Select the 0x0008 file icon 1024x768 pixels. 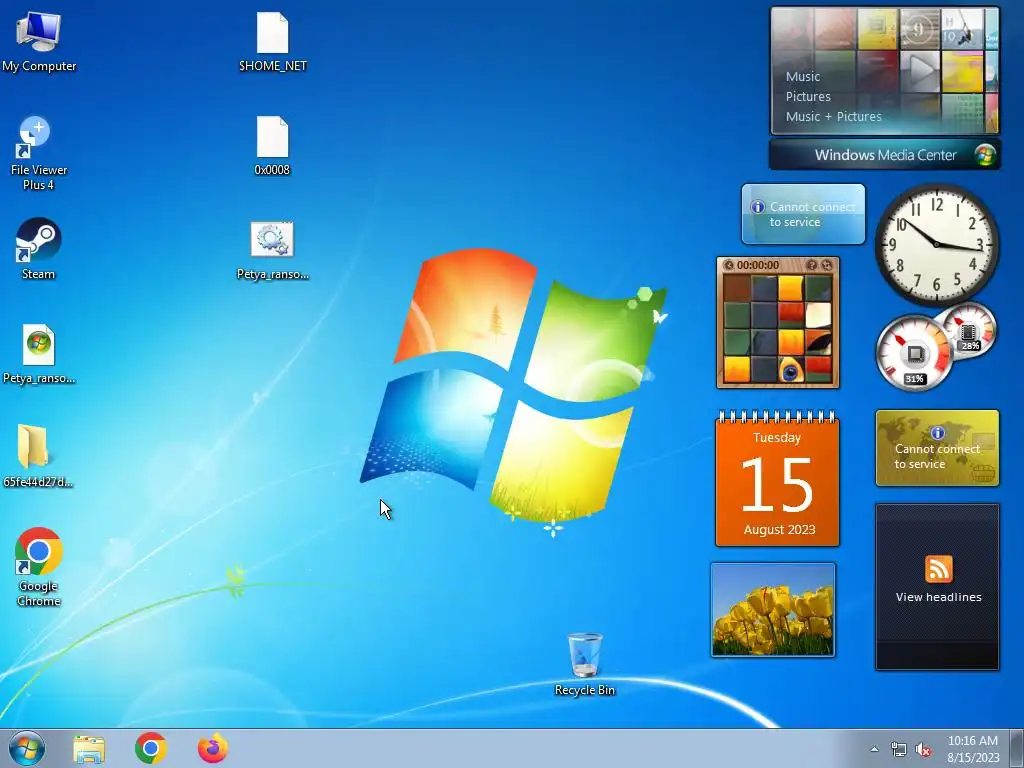(x=272, y=146)
